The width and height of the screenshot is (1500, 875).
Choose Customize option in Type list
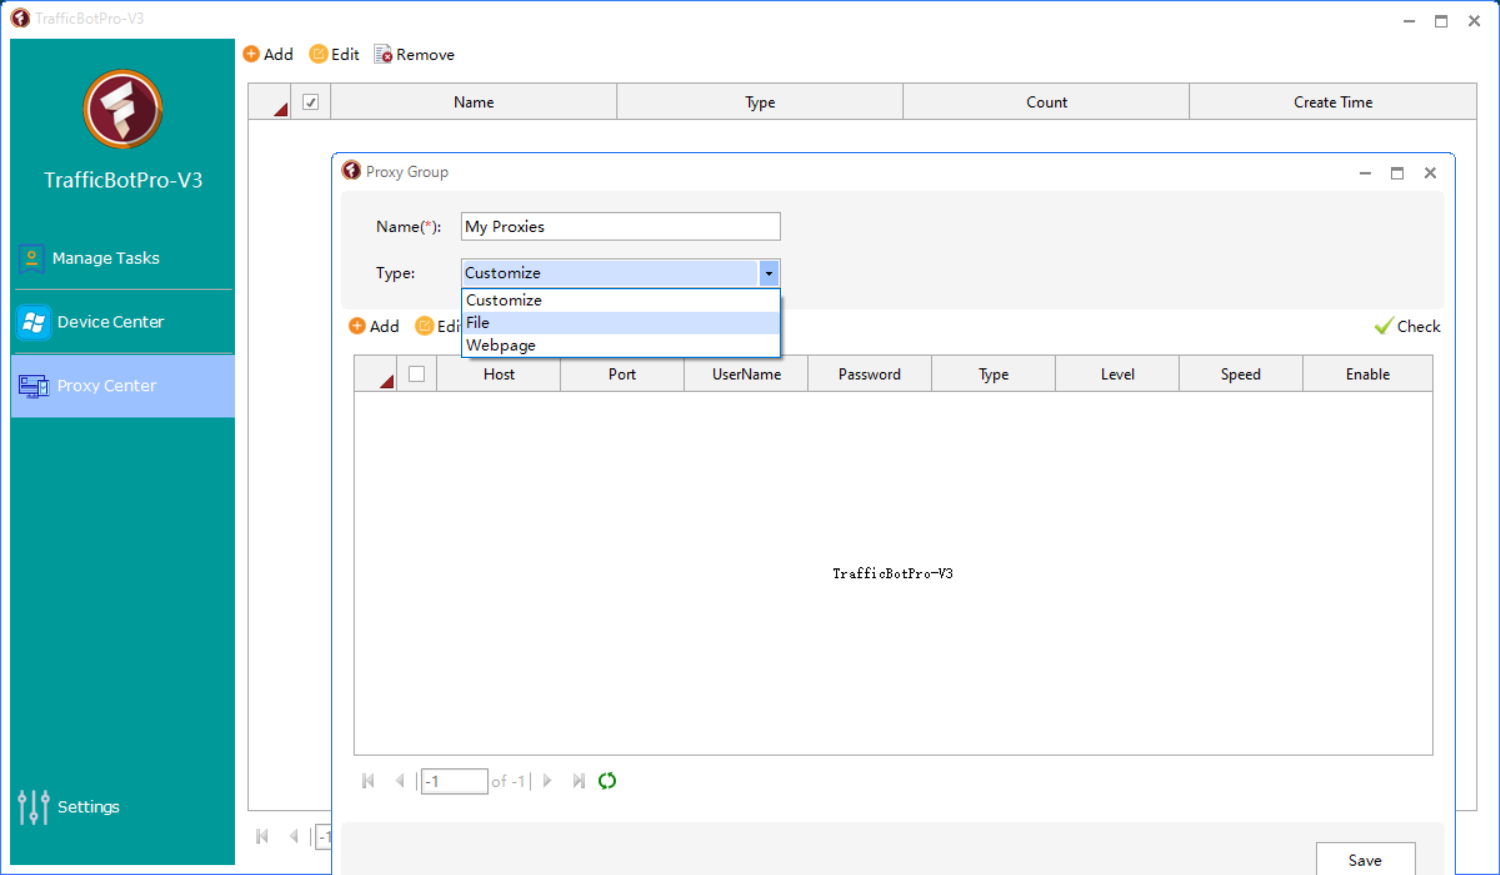point(620,300)
